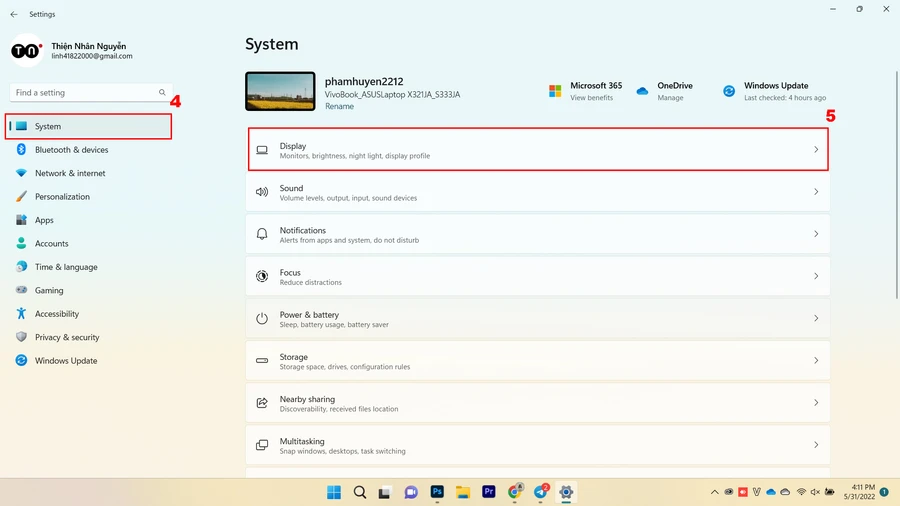Open Telegram from the taskbar

tap(541, 492)
